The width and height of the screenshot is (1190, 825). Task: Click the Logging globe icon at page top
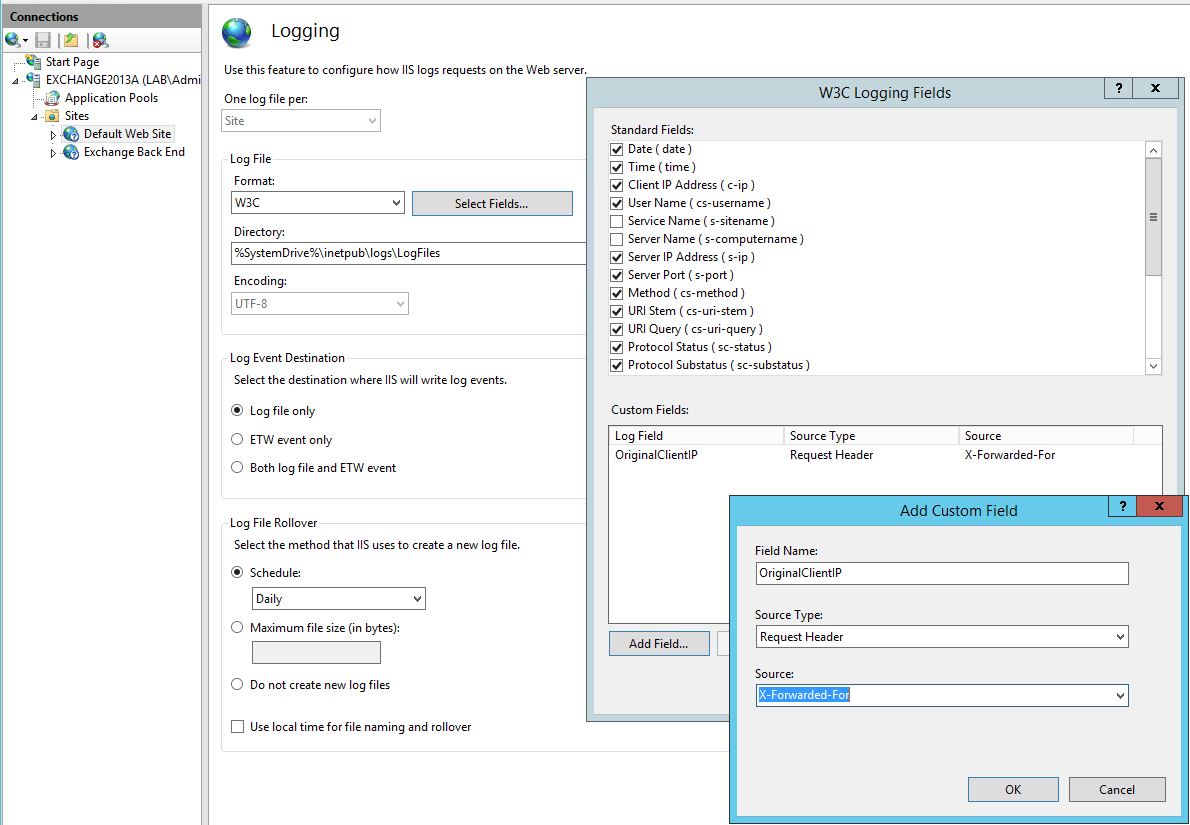point(236,31)
